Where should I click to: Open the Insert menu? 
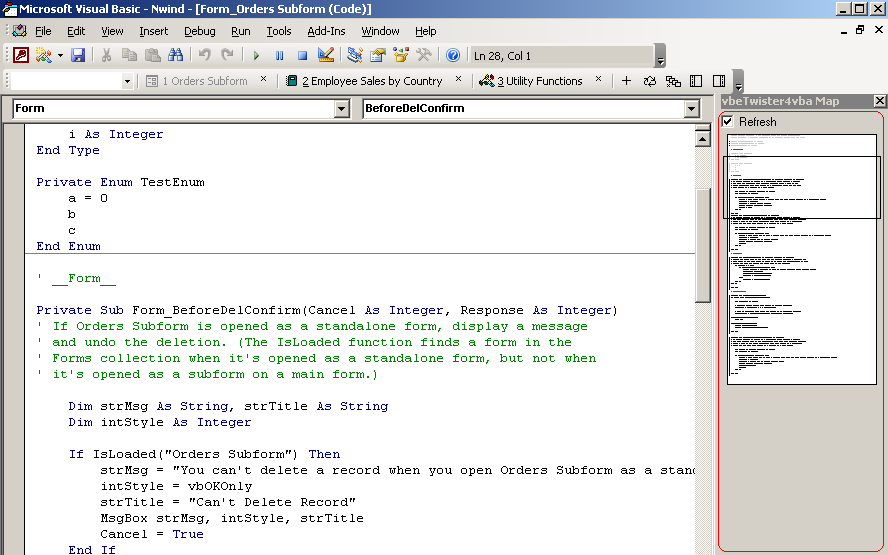pyautogui.click(x=153, y=31)
